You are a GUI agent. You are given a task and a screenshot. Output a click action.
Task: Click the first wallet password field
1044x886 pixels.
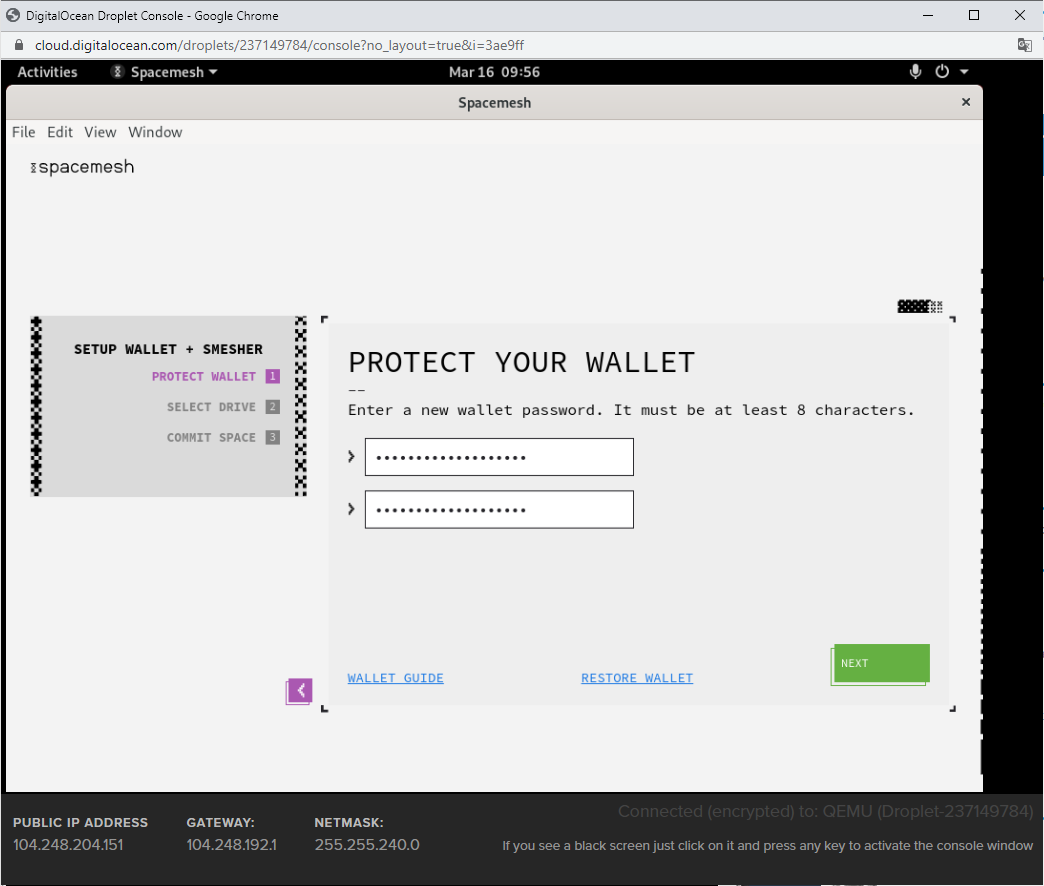click(x=499, y=457)
